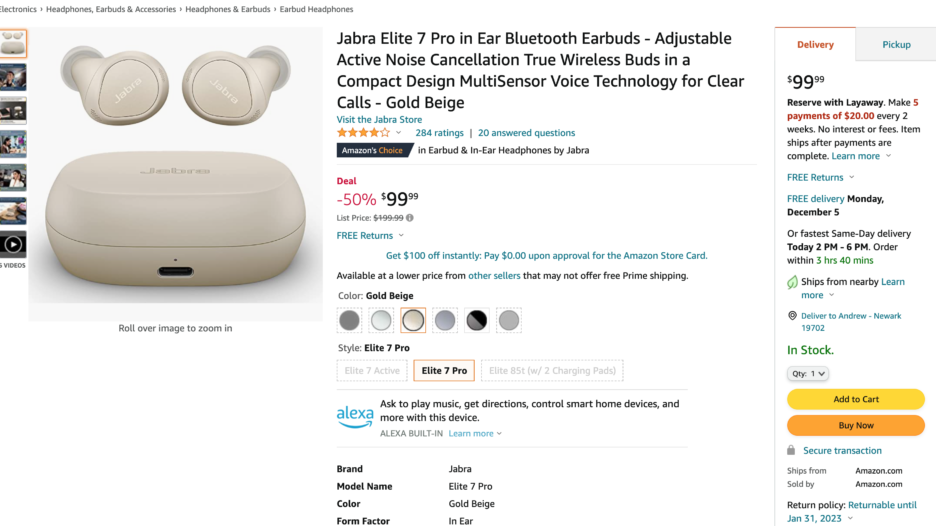Select the black and gray split color swatch

click(x=477, y=320)
